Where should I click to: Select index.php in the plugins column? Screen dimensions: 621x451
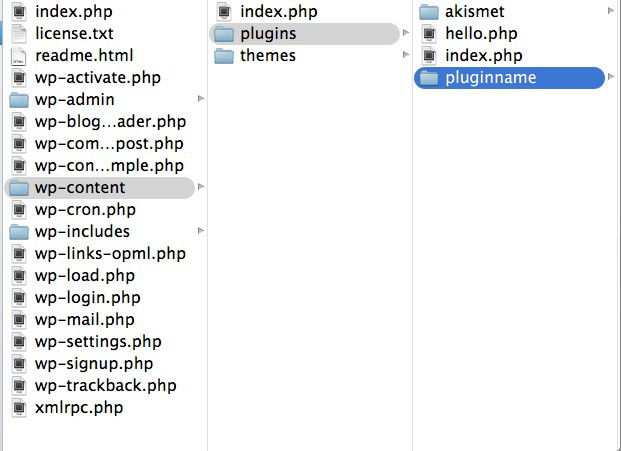pos(484,56)
